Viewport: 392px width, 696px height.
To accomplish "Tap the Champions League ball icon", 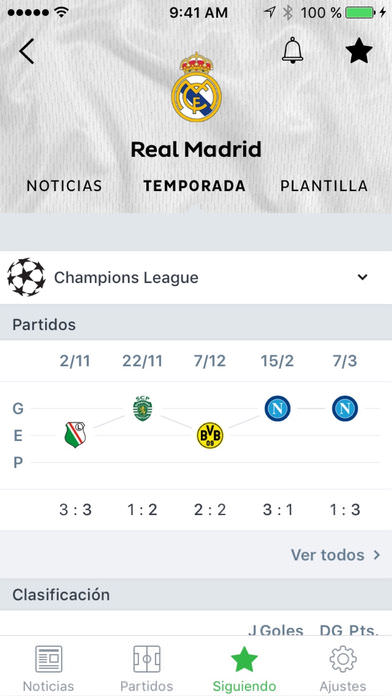I will 26,277.
